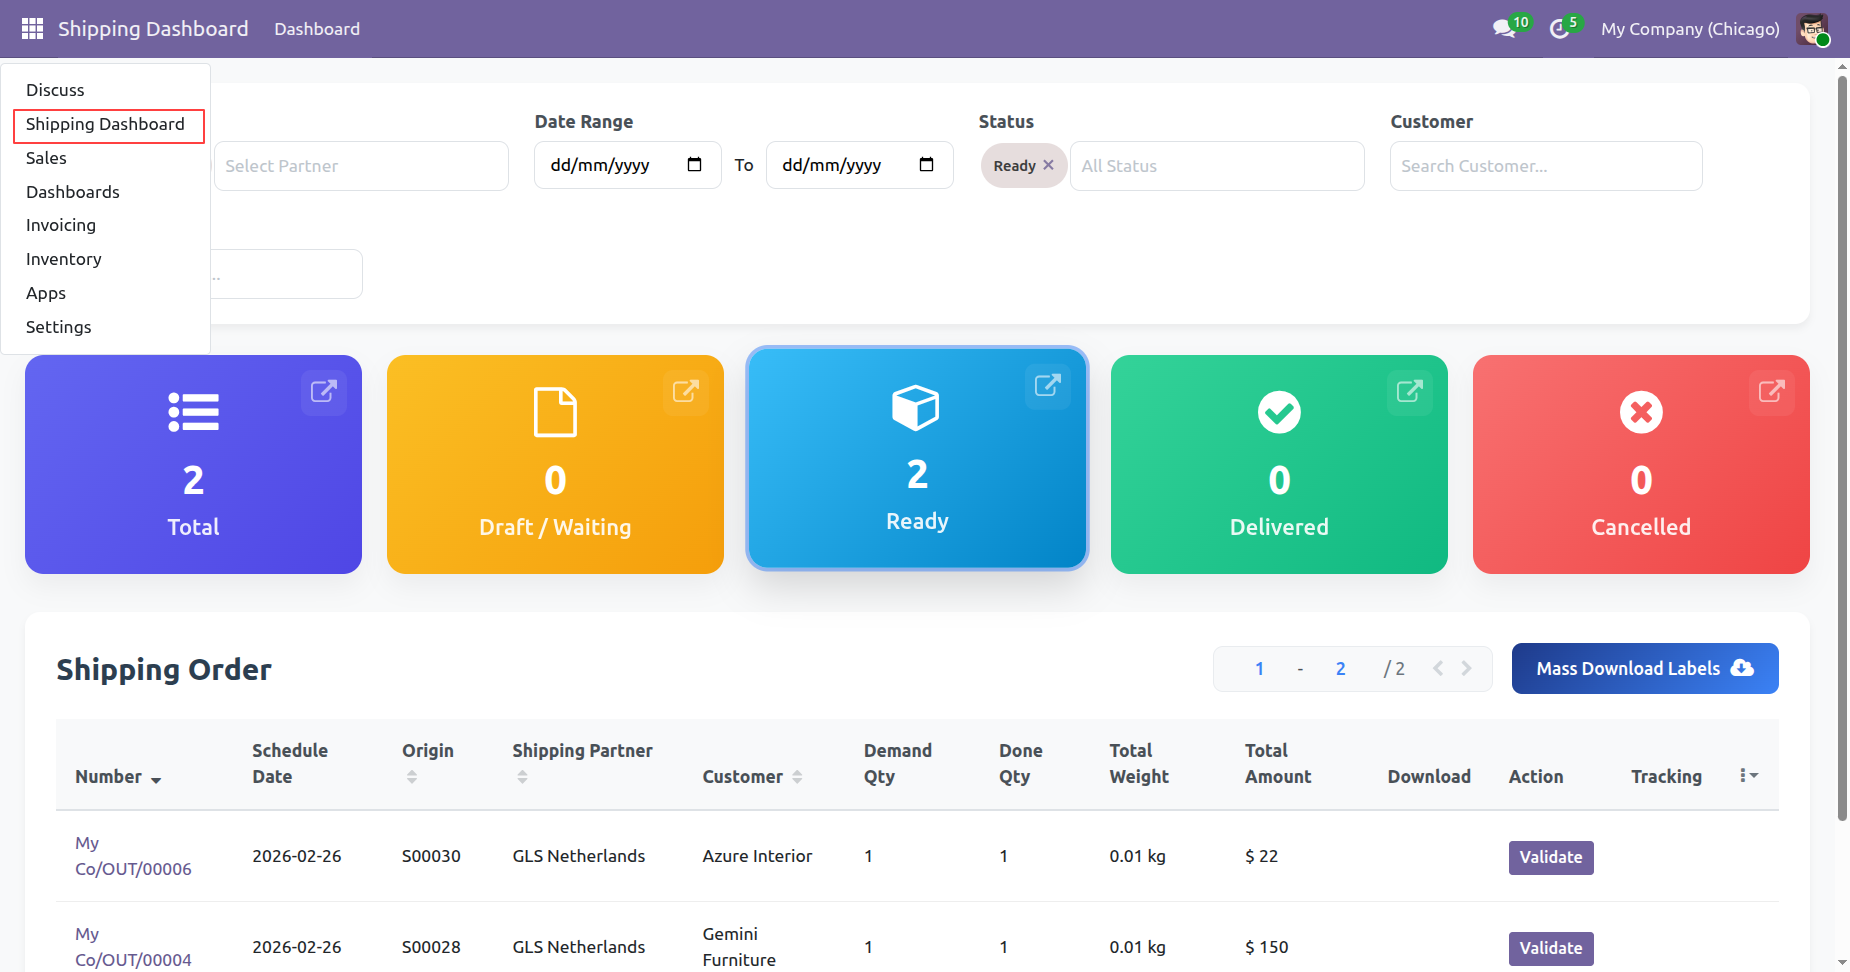Choose Invoicing in the apps menu

point(61,225)
